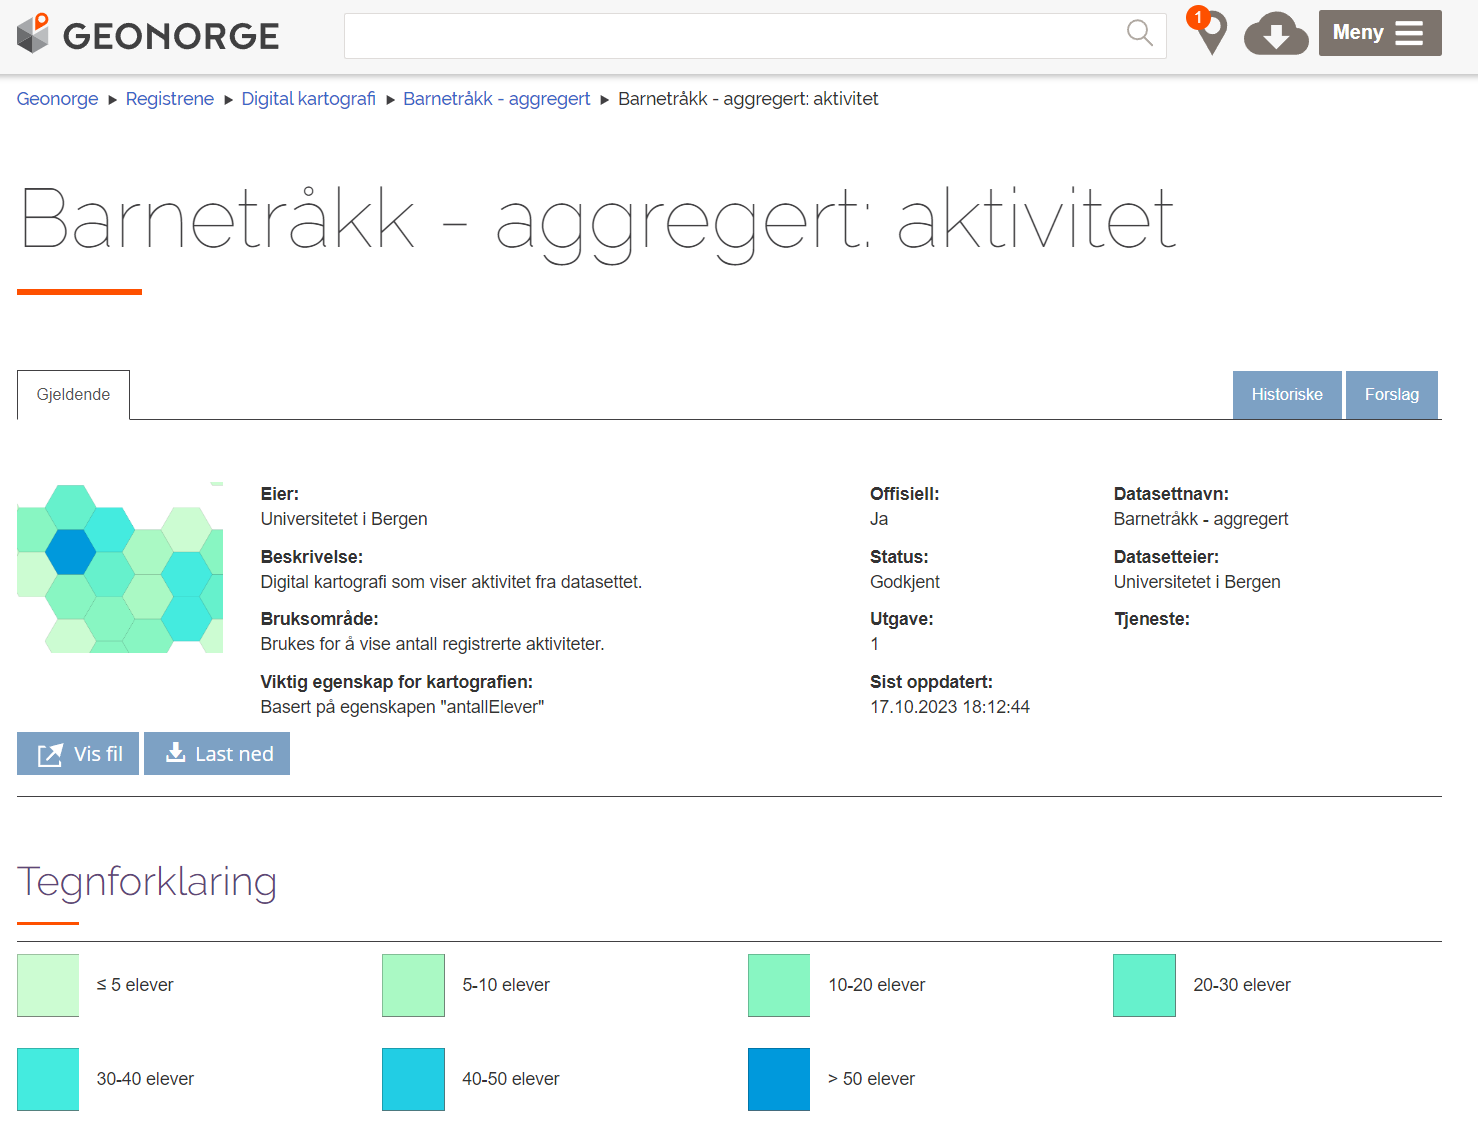Switch to the Forslag tab
The height and width of the screenshot is (1138, 1478).
click(1392, 395)
